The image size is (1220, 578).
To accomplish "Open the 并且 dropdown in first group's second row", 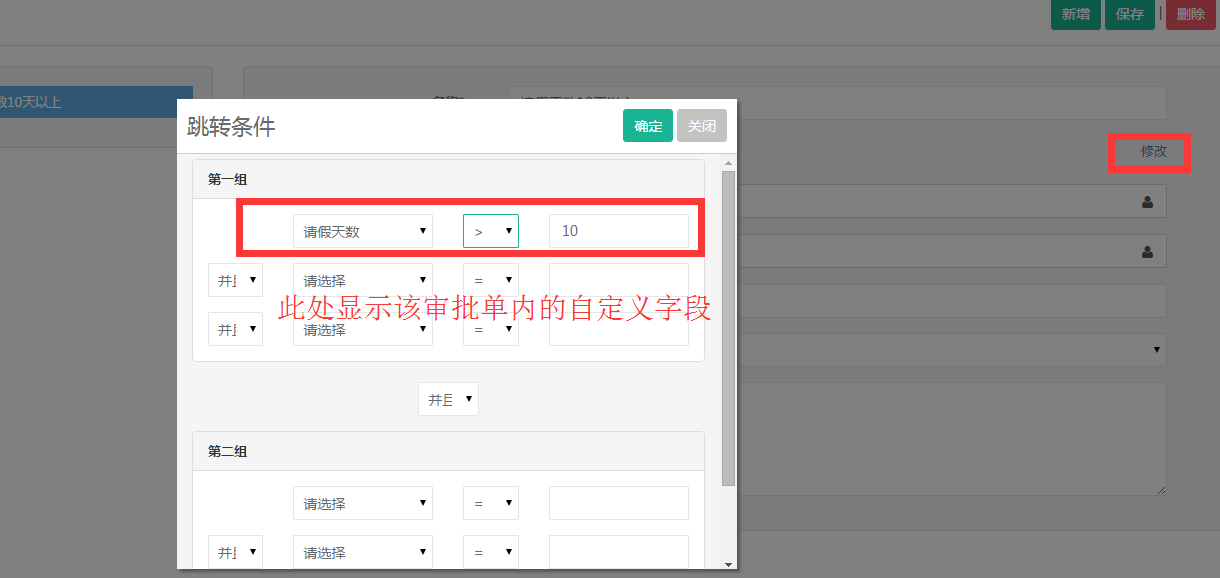I will coord(235,280).
